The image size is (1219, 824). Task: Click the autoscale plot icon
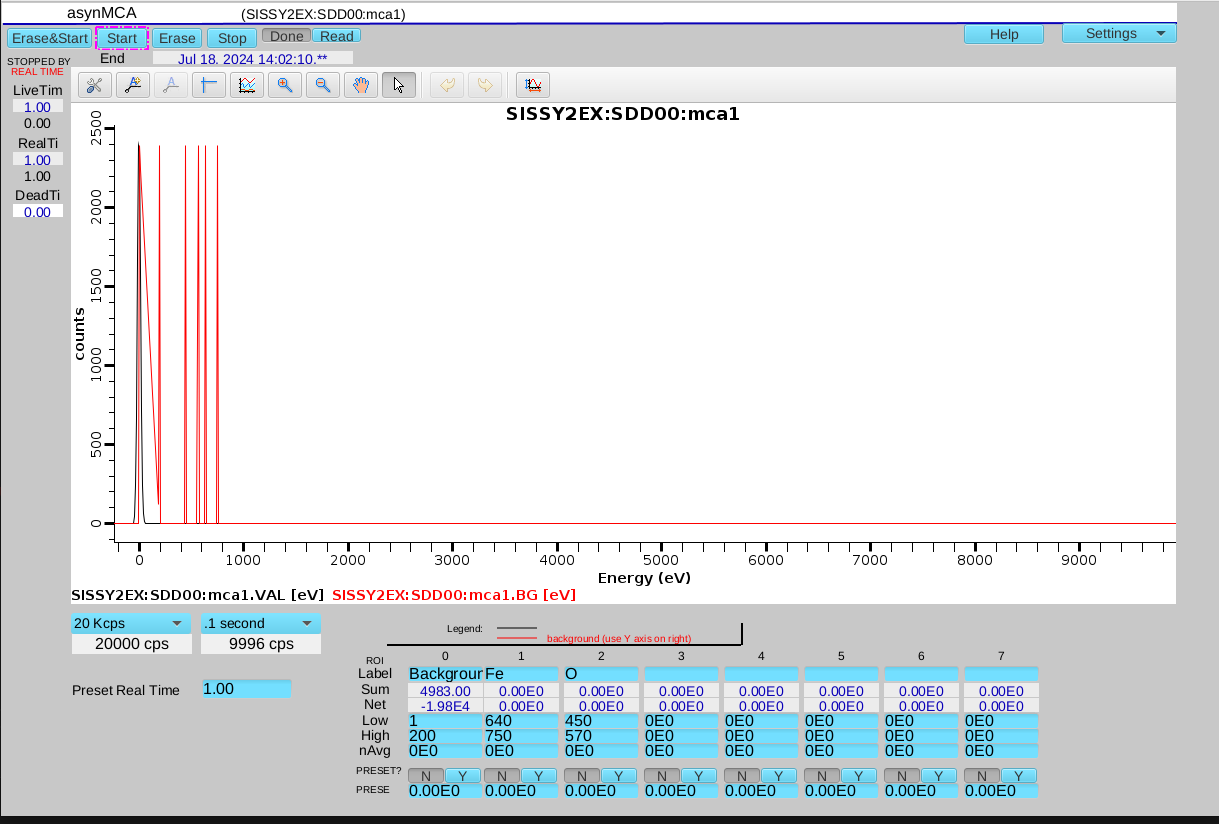[534, 85]
